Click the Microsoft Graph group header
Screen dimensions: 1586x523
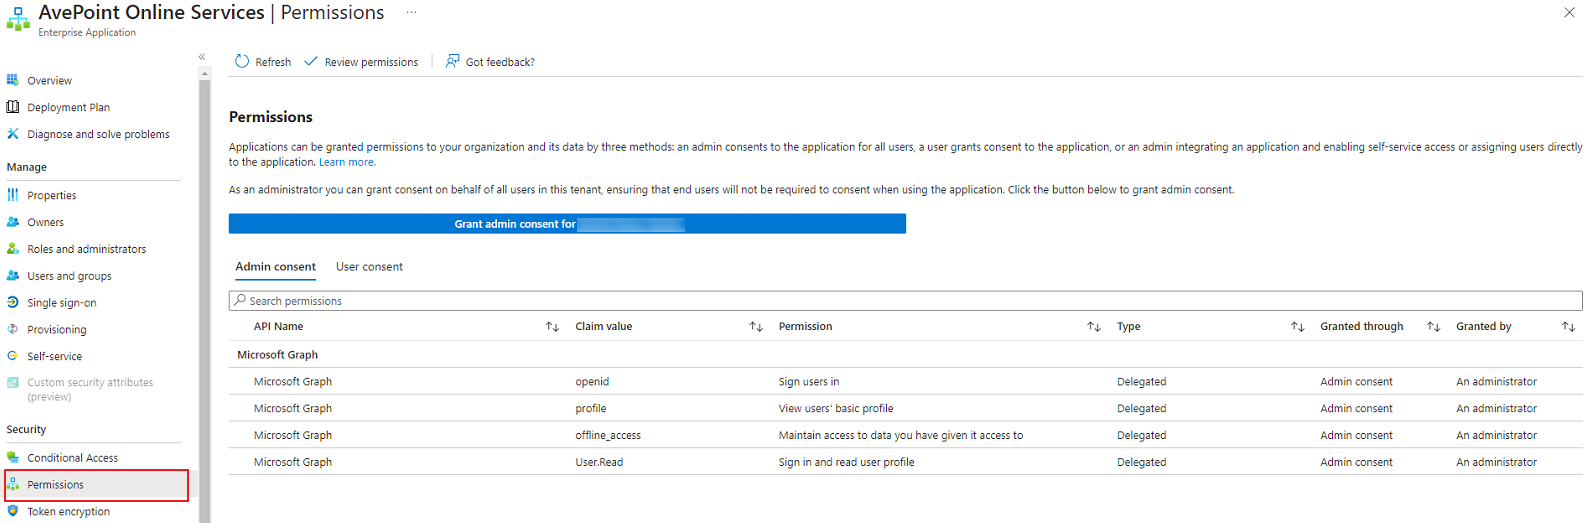tap(277, 355)
